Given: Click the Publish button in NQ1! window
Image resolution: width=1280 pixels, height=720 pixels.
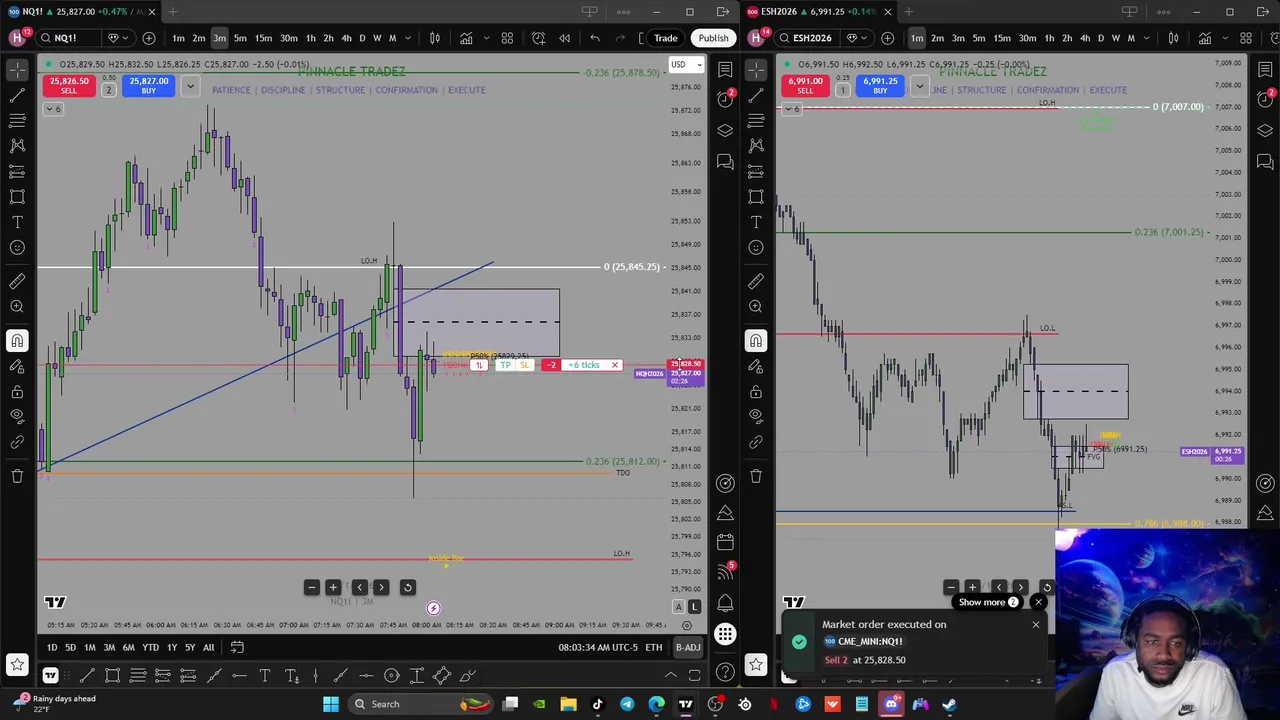Looking at the screenshot, I should [713, 38].
